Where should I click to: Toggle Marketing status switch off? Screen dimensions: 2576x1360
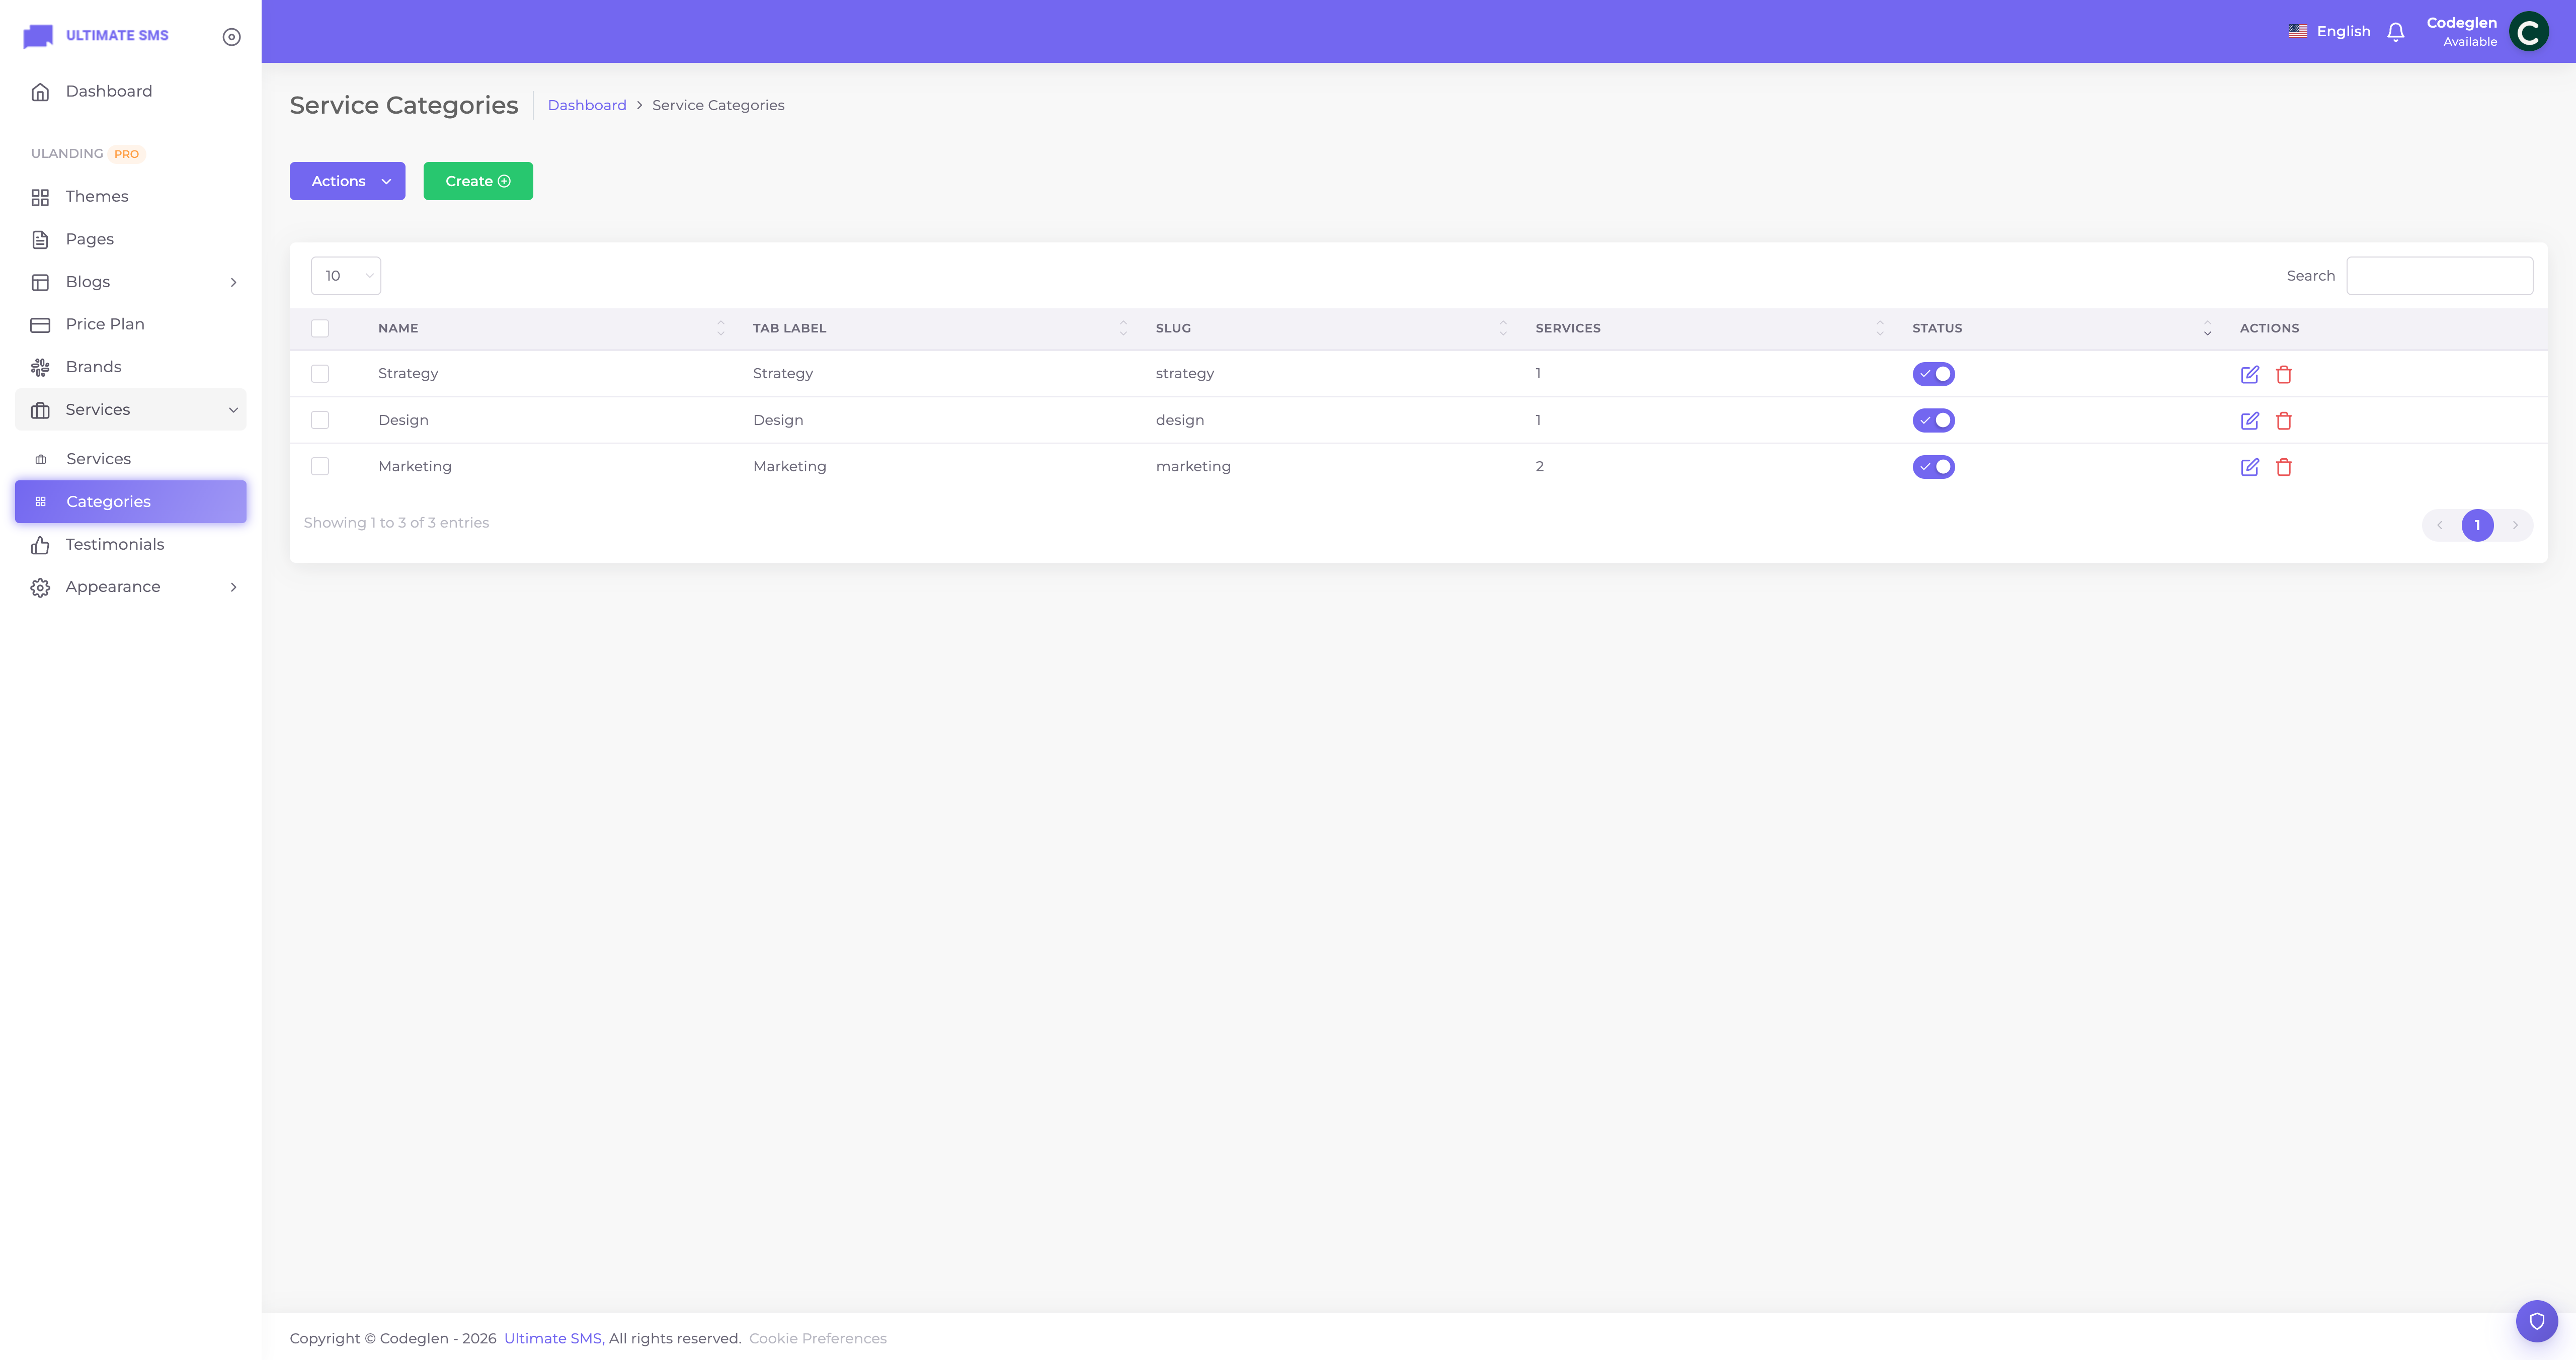1933,467
